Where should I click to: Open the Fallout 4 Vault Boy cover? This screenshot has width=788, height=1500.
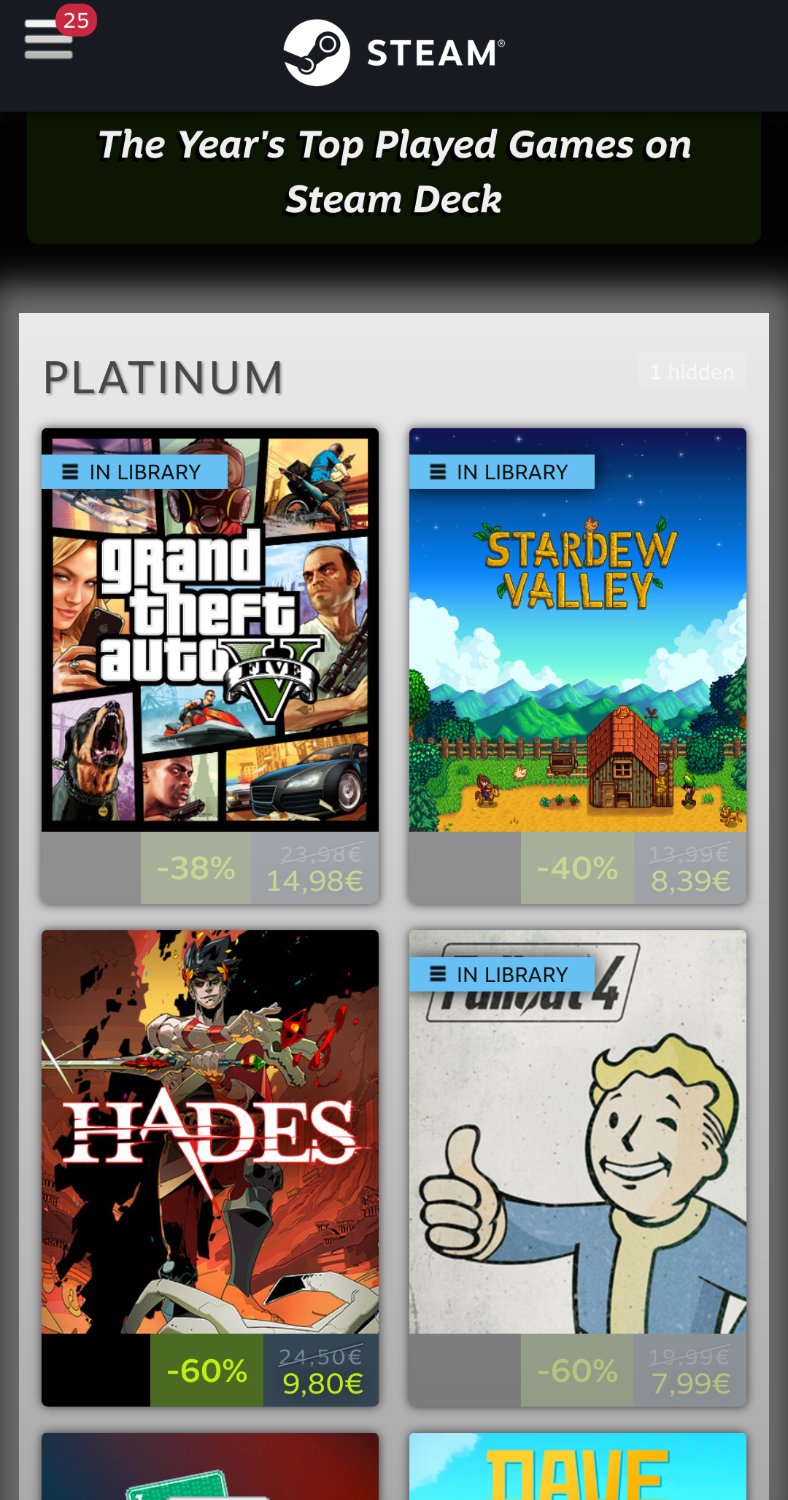(x=578, y=1132)
